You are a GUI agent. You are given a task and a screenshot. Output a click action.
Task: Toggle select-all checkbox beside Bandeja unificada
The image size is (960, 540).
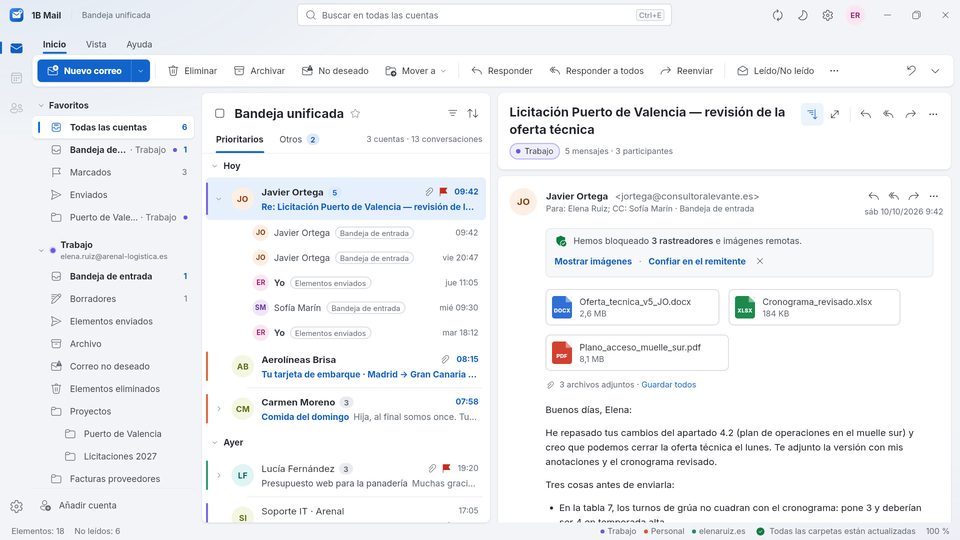click(x=220, y=113)
